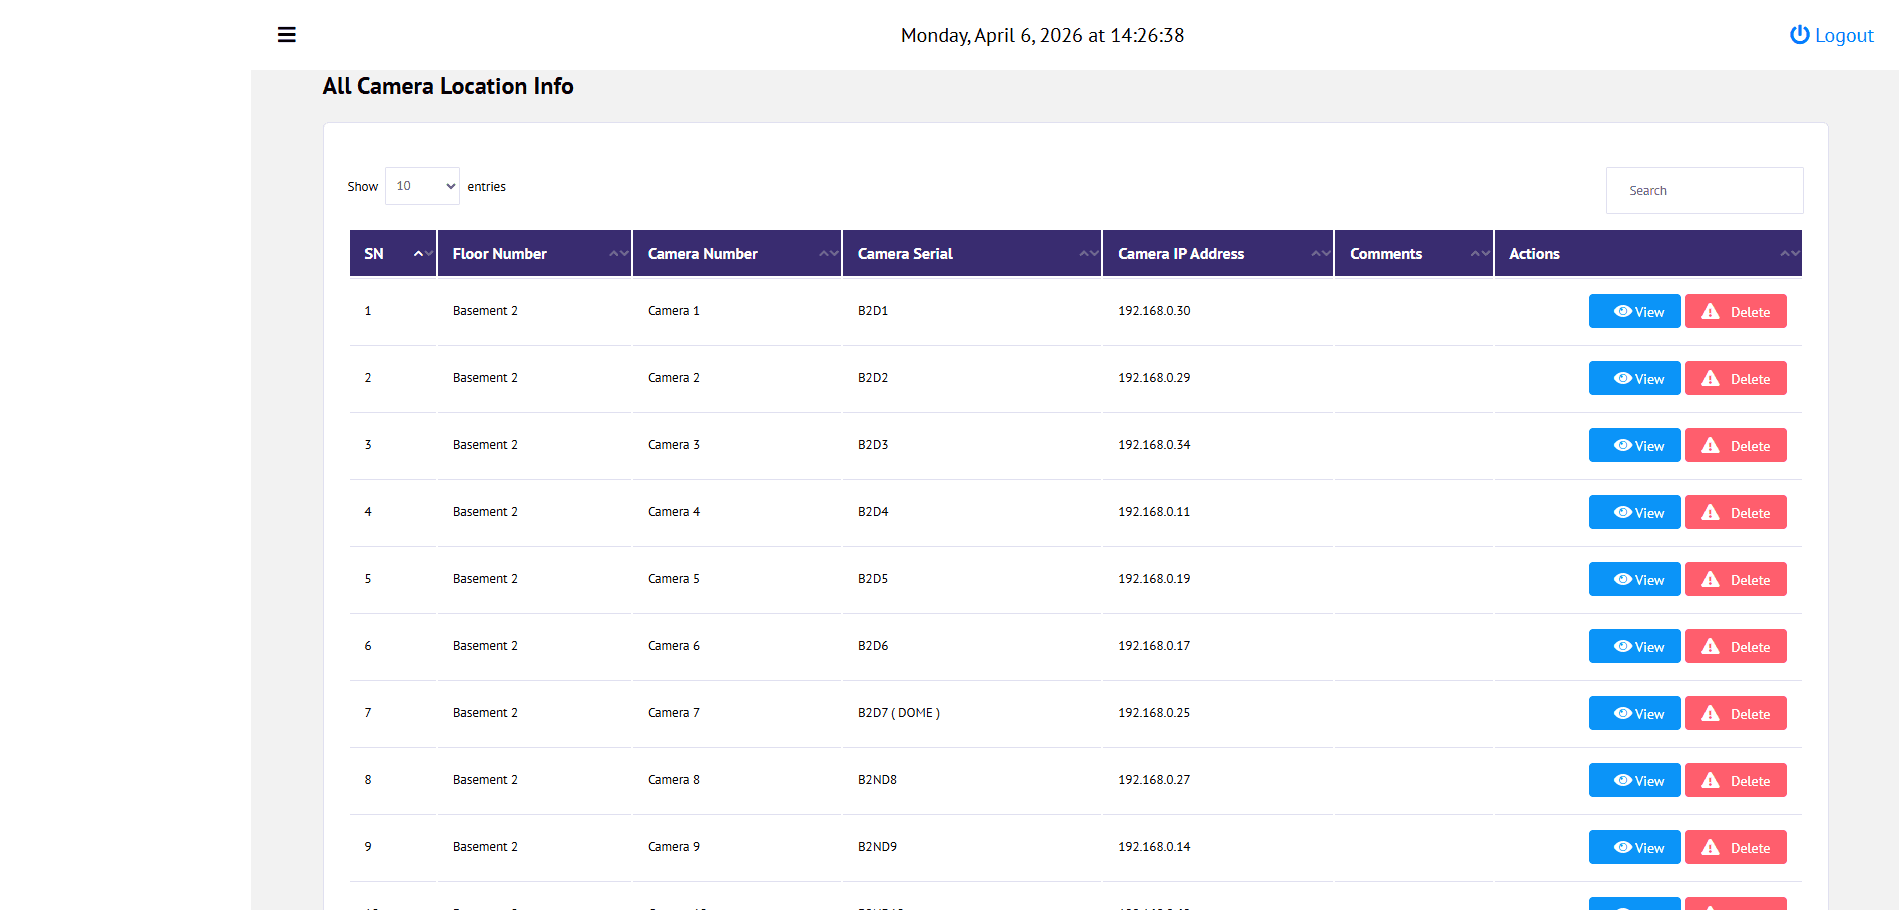Sort by Comments column header
This screenshot has height=910, width=1899.
point(1412,254)
